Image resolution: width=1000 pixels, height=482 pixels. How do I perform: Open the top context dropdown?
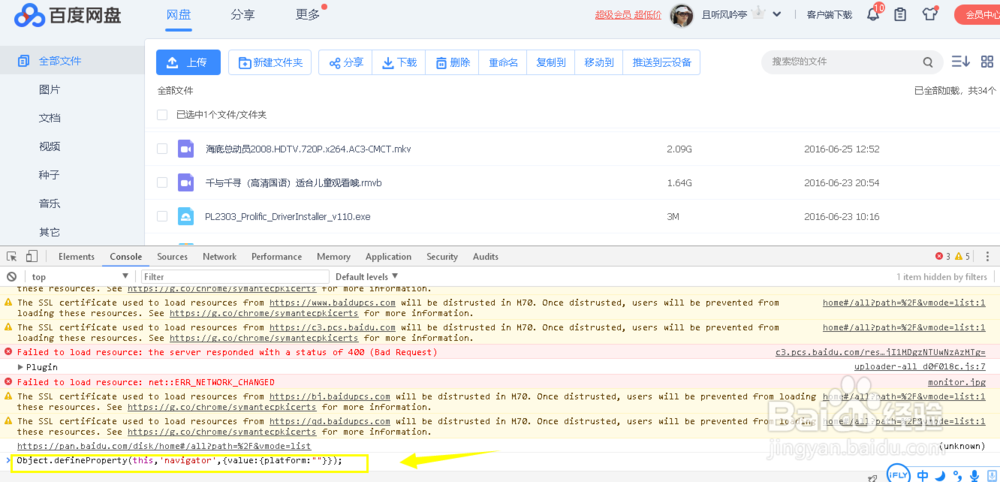click(x=80, y=277)
